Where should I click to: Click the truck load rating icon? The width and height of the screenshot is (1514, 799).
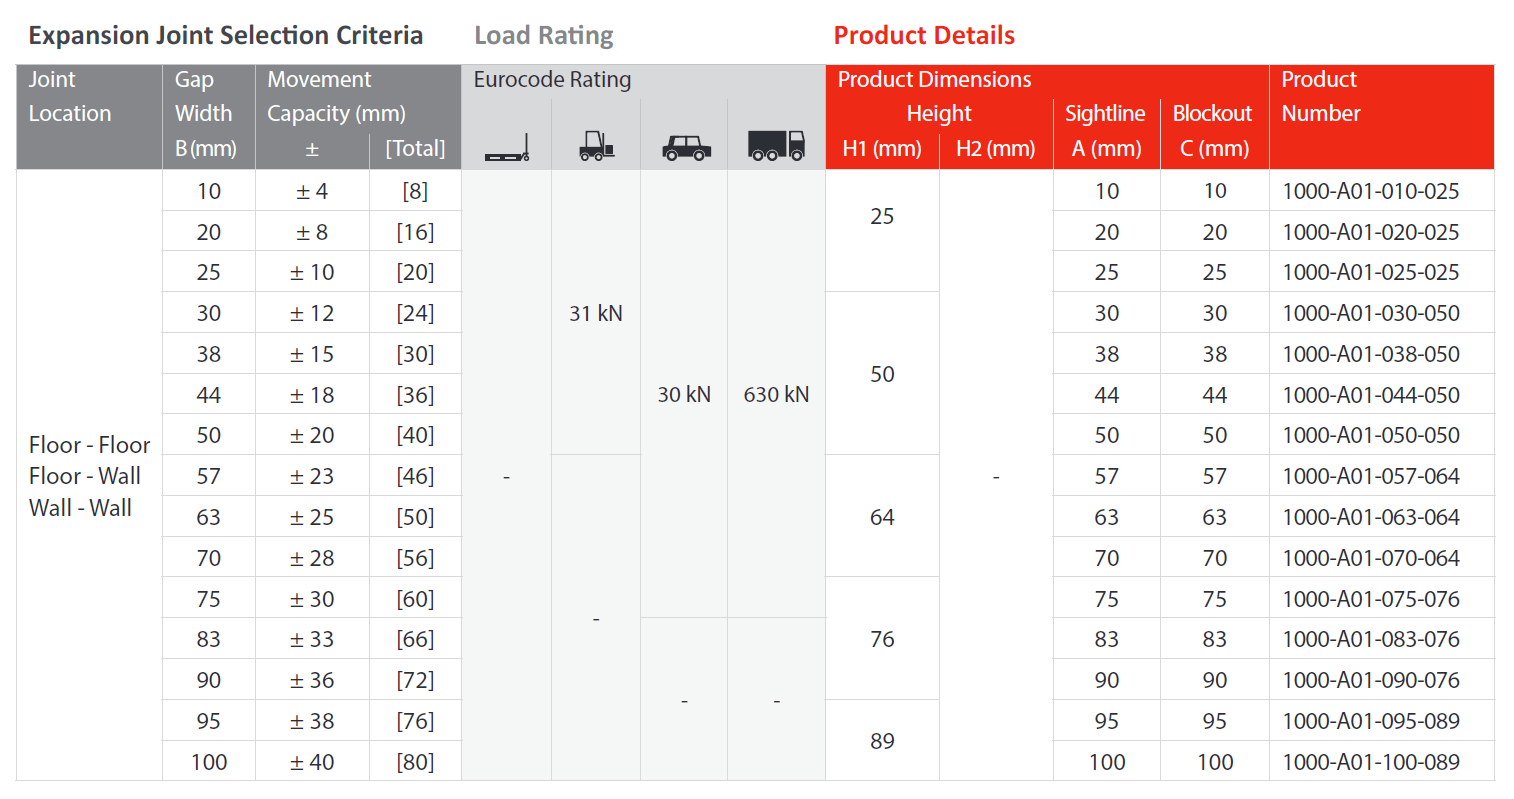pos(776,146)
